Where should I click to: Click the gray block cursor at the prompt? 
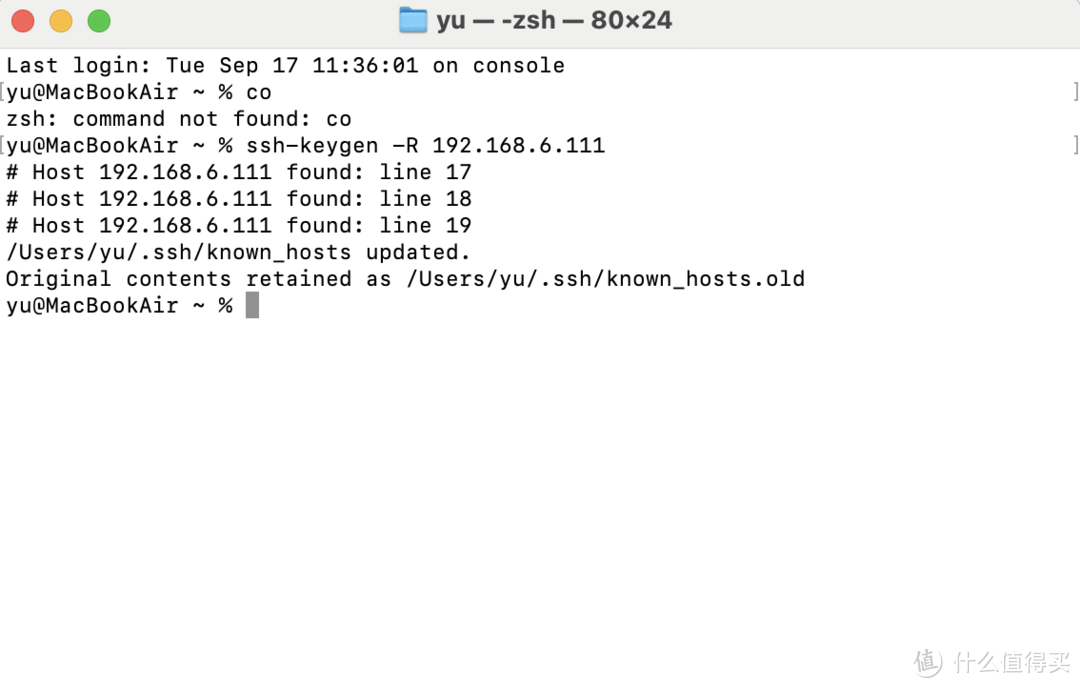[x=252, y=305]
